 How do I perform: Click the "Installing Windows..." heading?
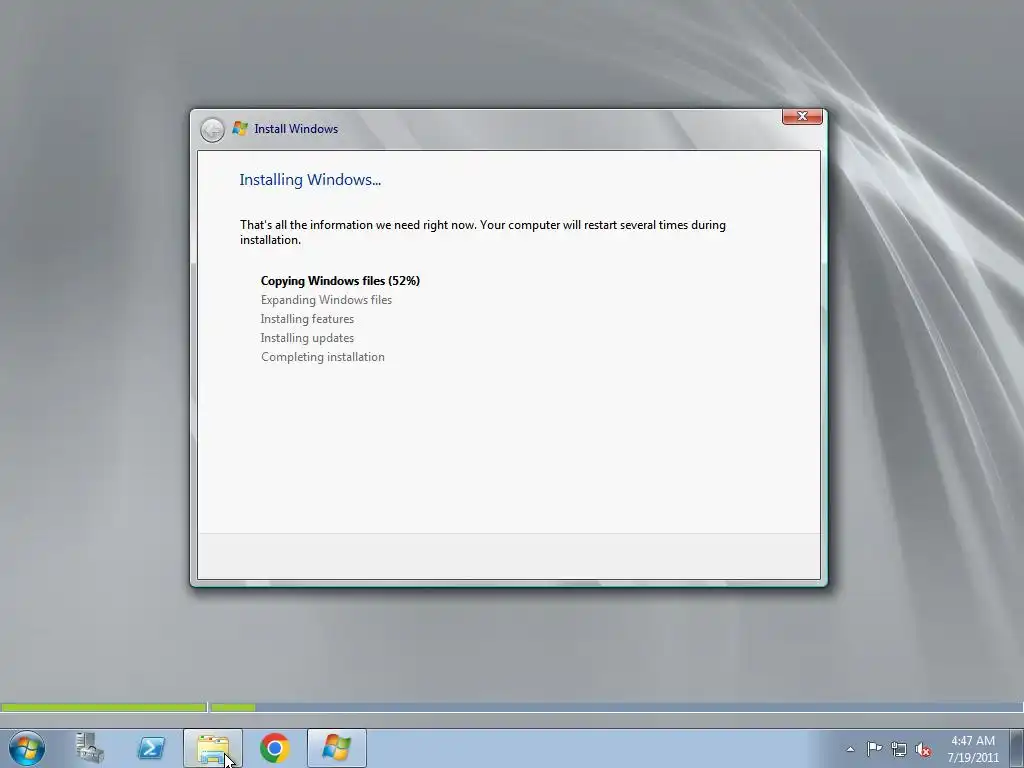310,180
